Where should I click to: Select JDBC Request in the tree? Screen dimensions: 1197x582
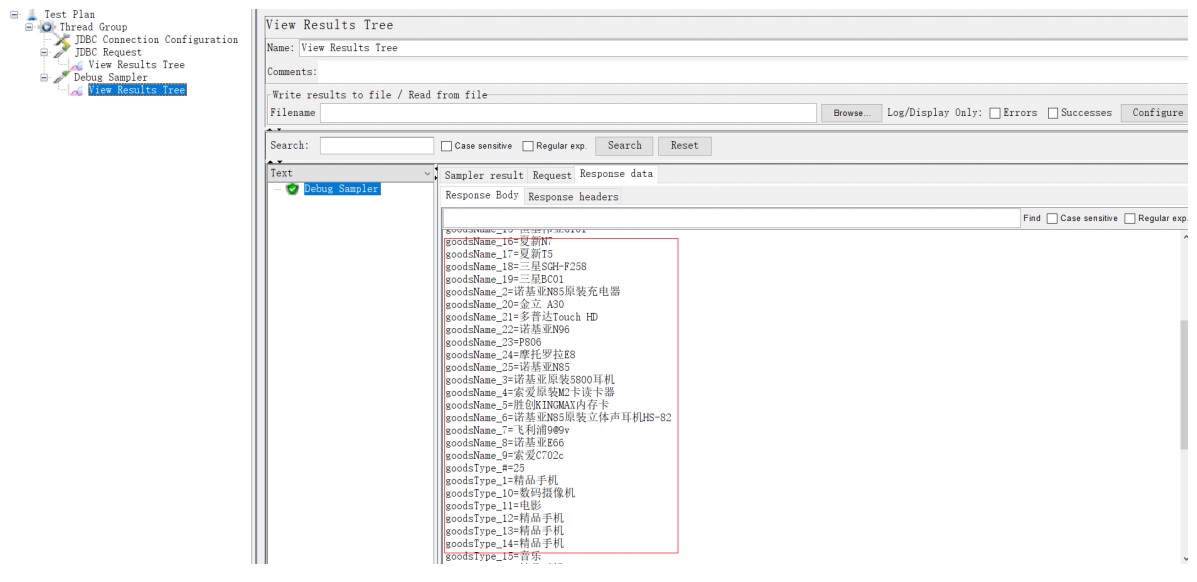108,53
